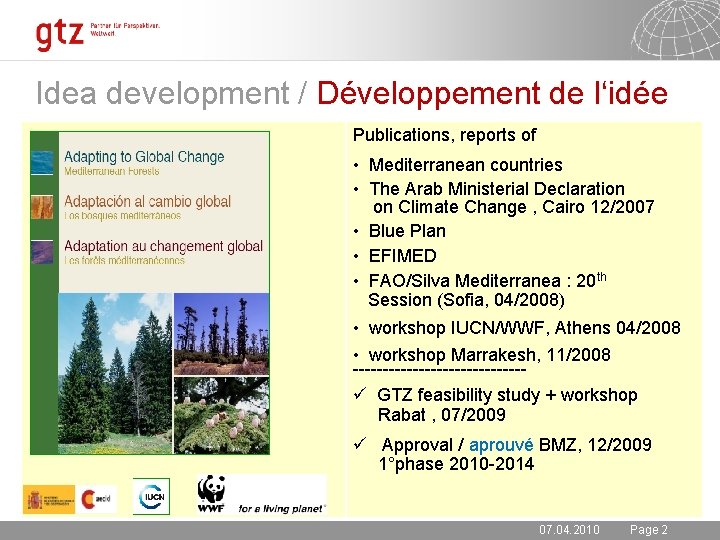Click checkmark beside Approval line
This screenshot has height=540, width=720.
point(360,443)
